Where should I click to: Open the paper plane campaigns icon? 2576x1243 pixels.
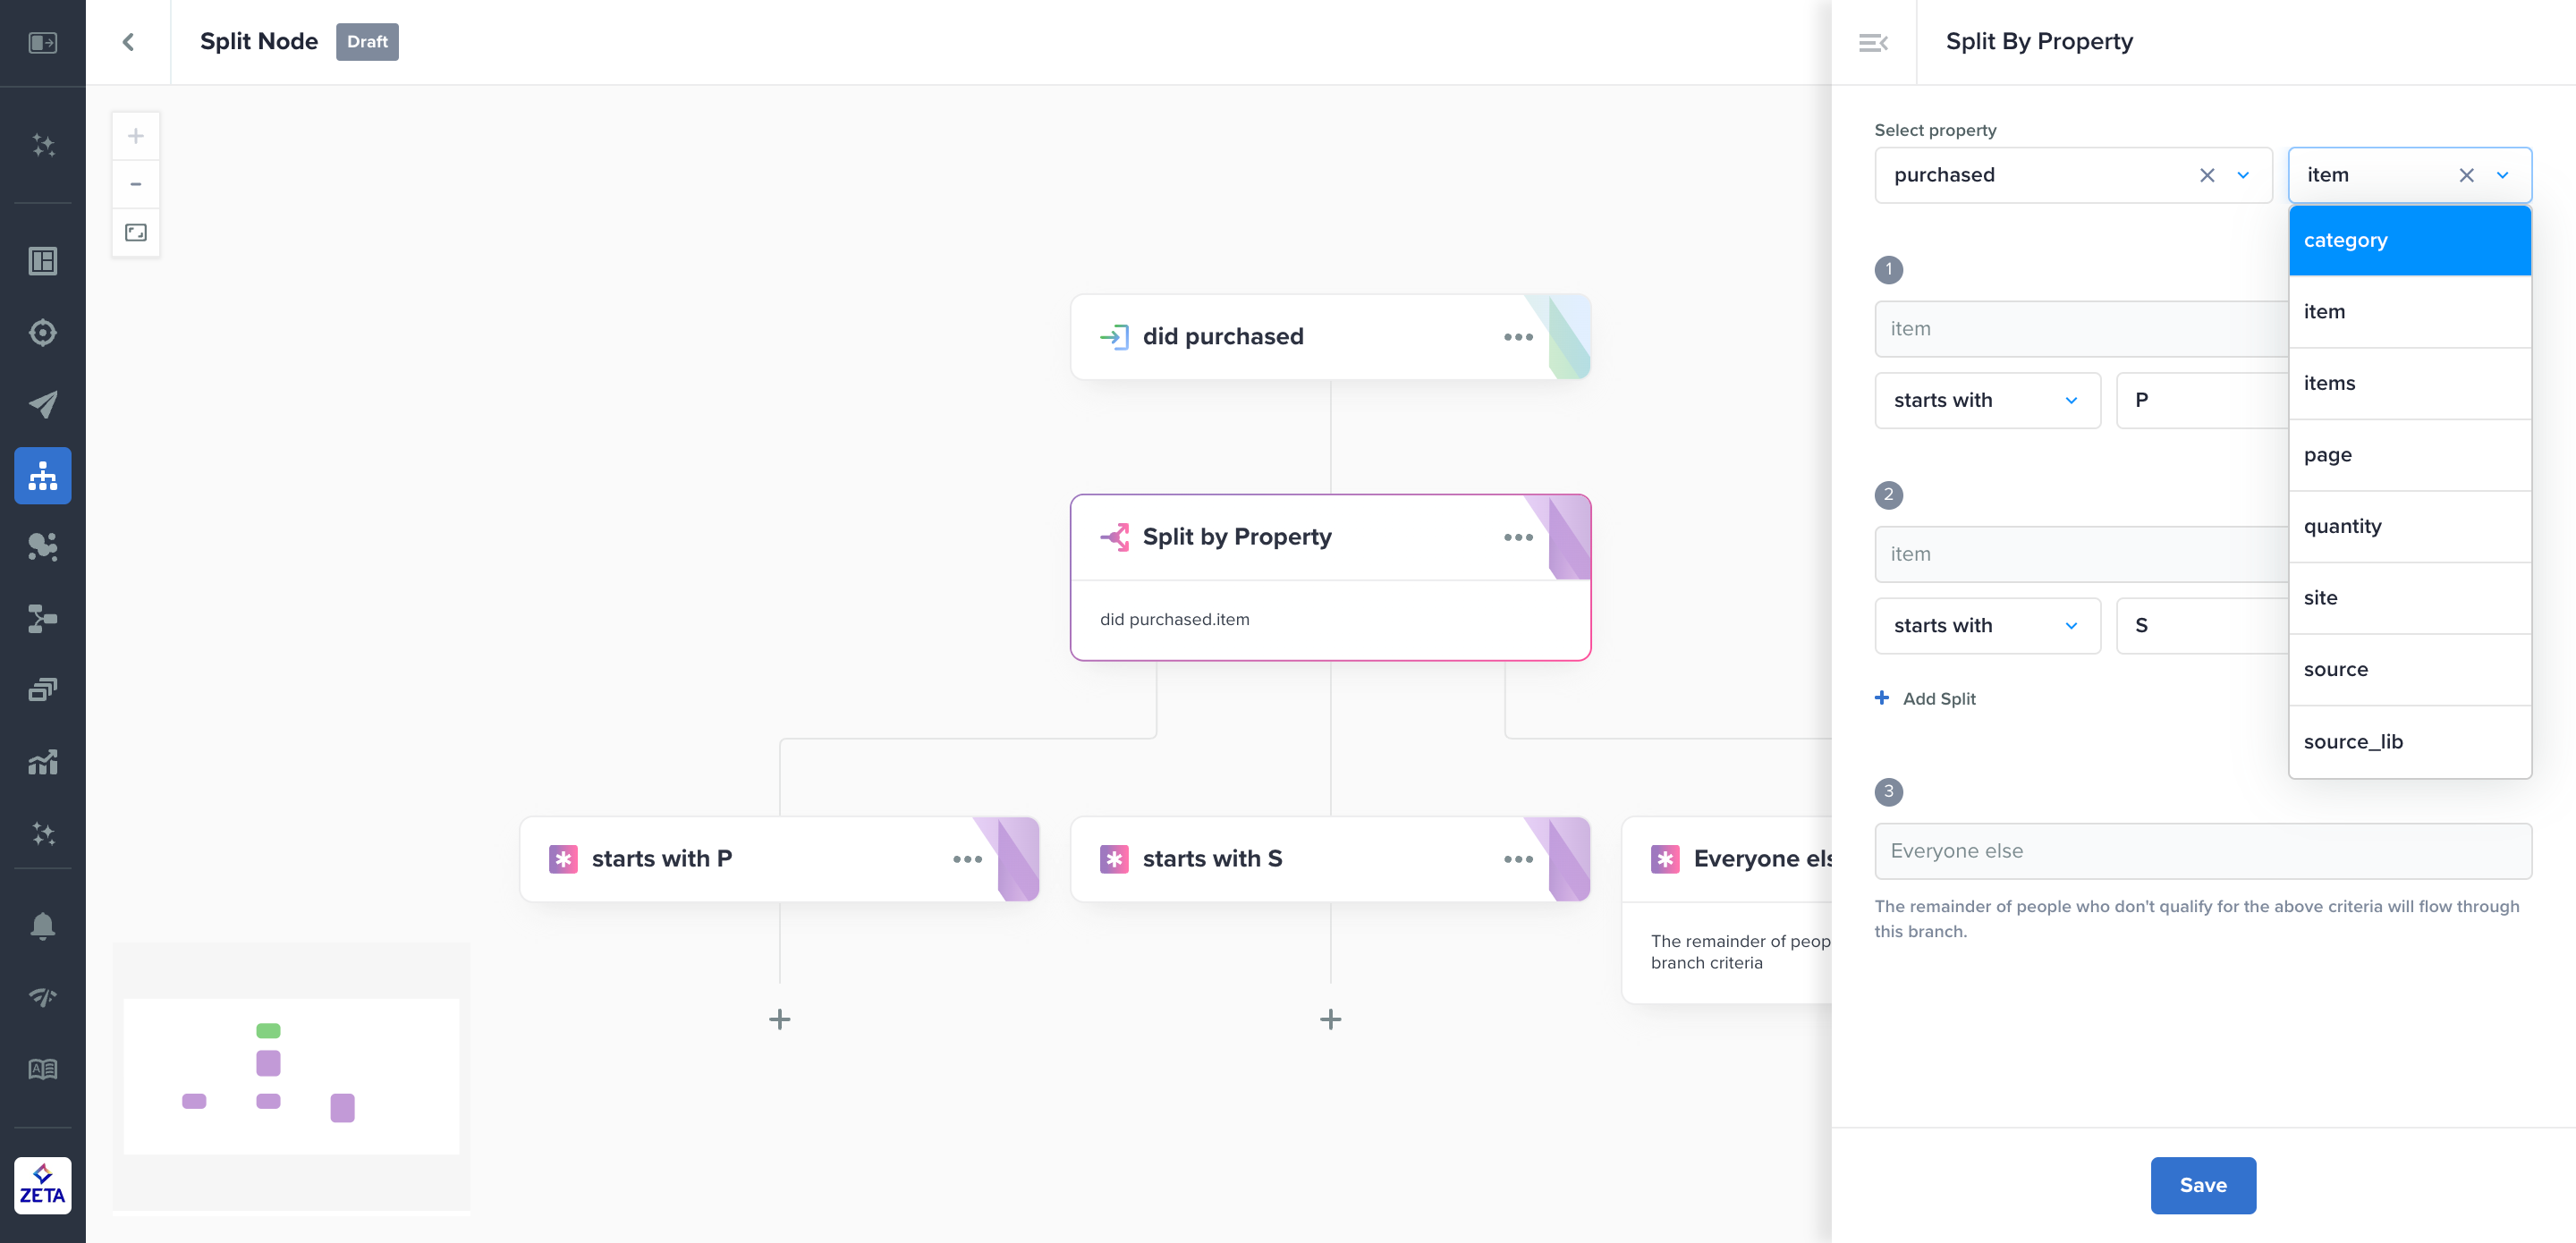tap(42, 404)
